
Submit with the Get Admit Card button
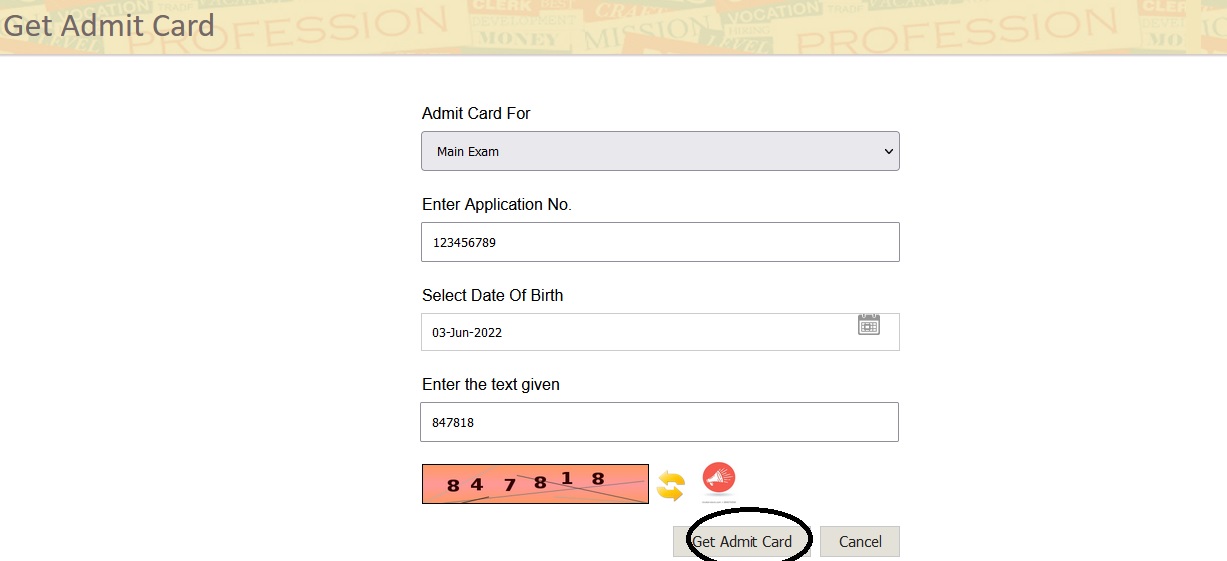click(x=742, y=542)
